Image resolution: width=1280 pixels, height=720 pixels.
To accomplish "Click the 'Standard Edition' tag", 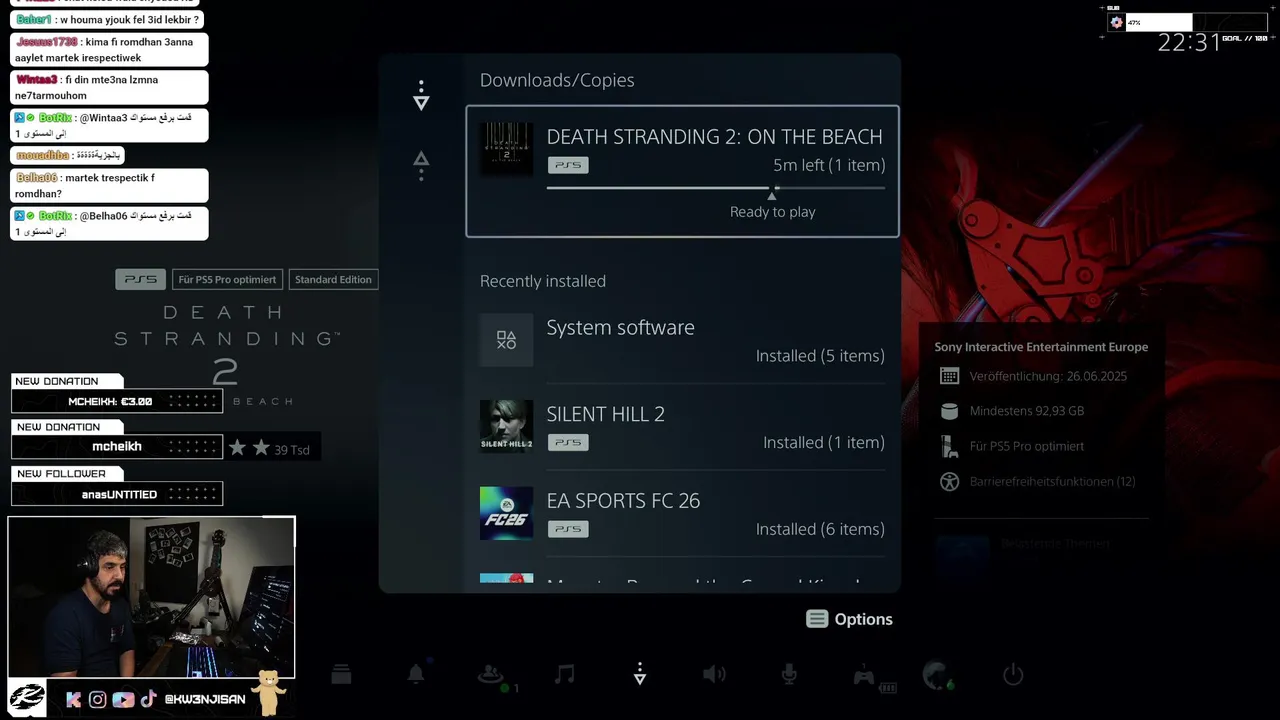I will point(333,279).
